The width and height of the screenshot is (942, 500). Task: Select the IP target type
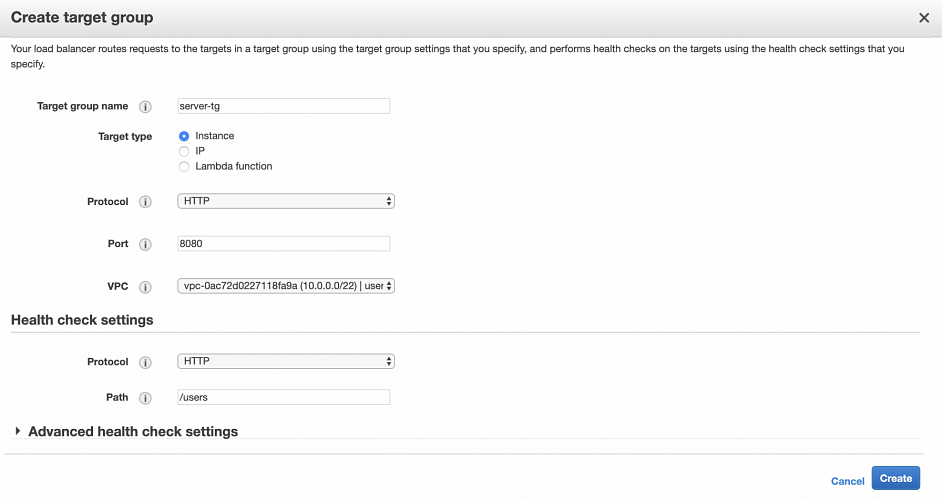tap(184, 151)
